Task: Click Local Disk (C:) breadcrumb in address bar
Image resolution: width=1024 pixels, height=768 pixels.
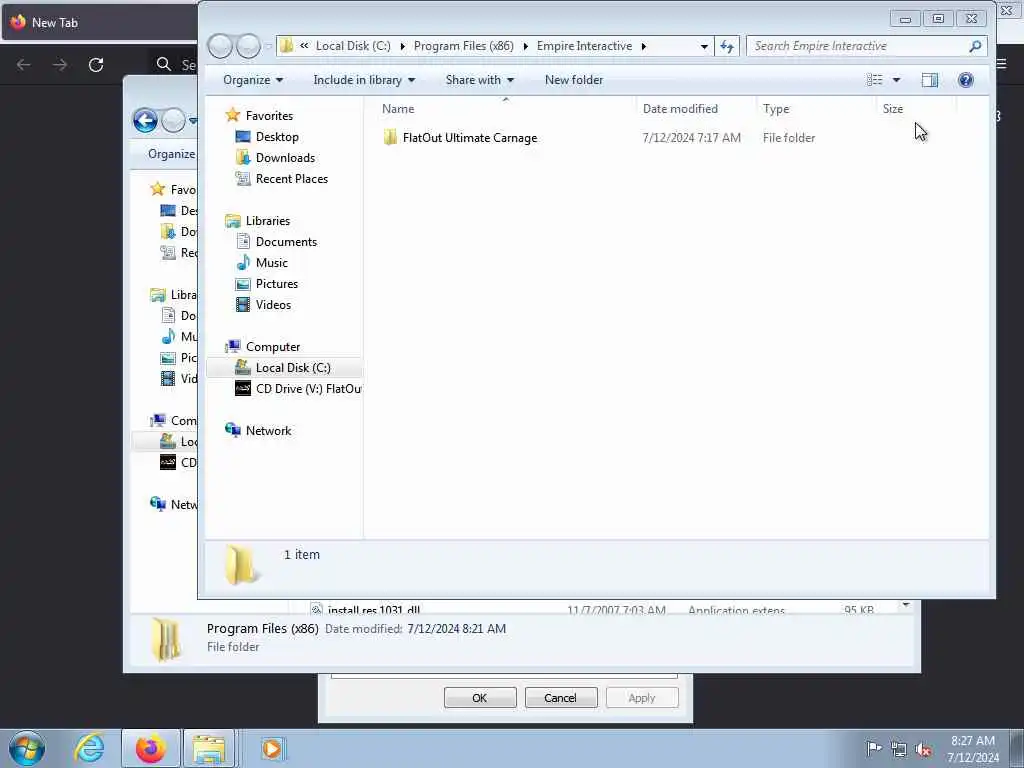Action: click(x=353, y=46)
